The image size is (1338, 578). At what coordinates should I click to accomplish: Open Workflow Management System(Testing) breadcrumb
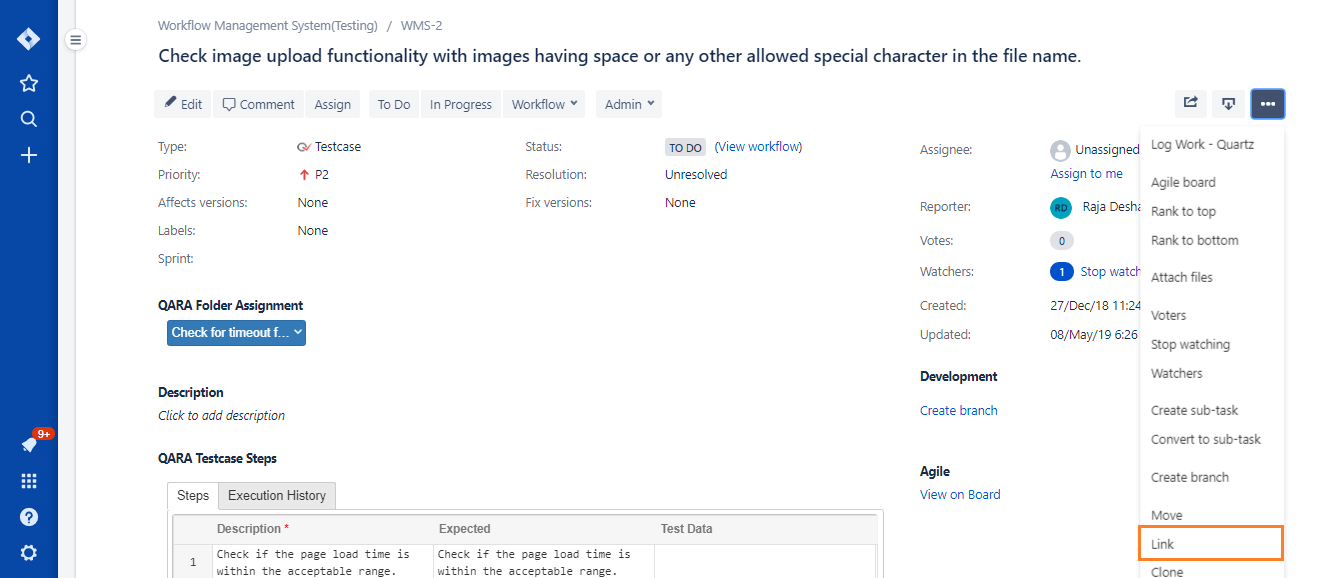tap(268, 26)
